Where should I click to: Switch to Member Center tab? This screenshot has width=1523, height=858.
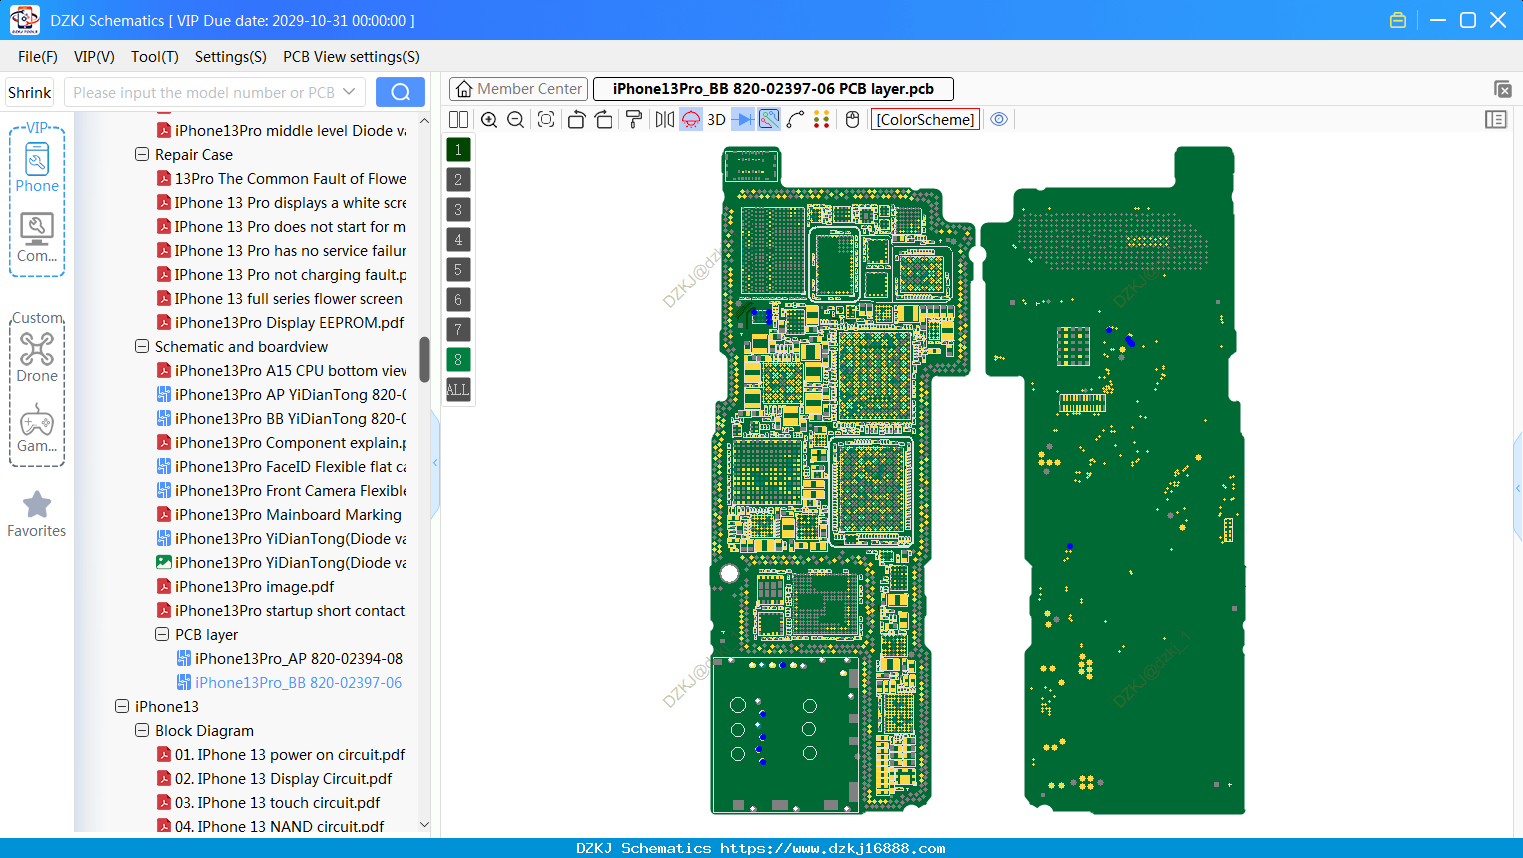519,89
